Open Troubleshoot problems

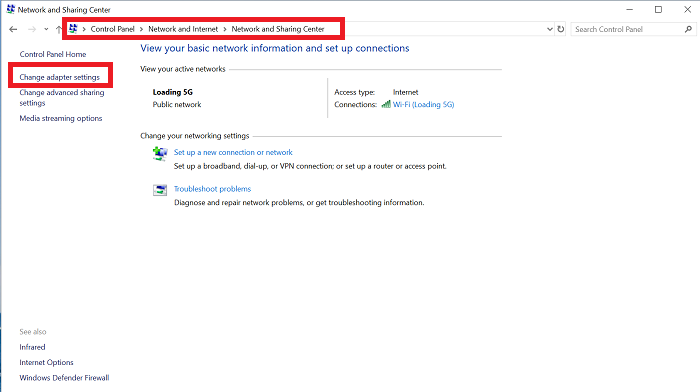tap(212, 189)
